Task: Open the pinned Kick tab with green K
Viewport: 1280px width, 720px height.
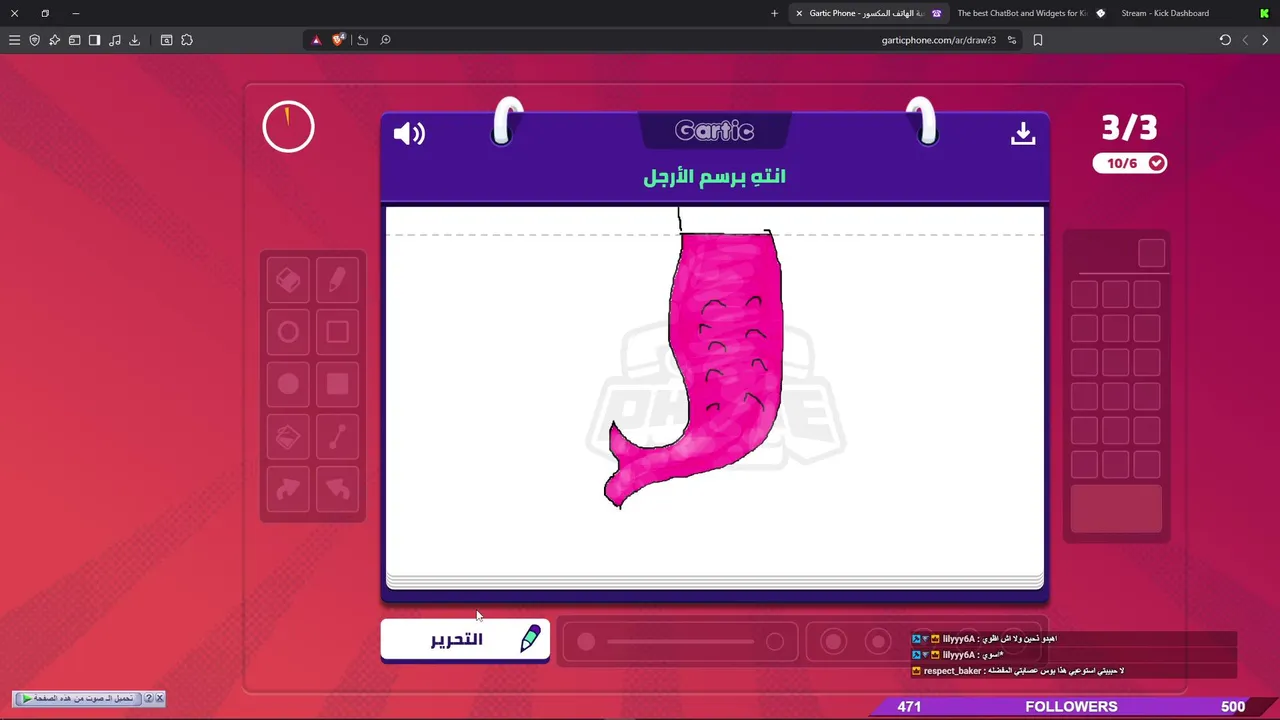Action: (x=1264, y=13)
